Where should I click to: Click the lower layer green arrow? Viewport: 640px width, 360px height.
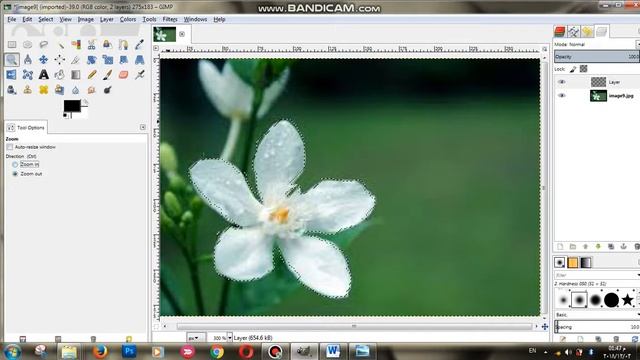pos(598,247)
